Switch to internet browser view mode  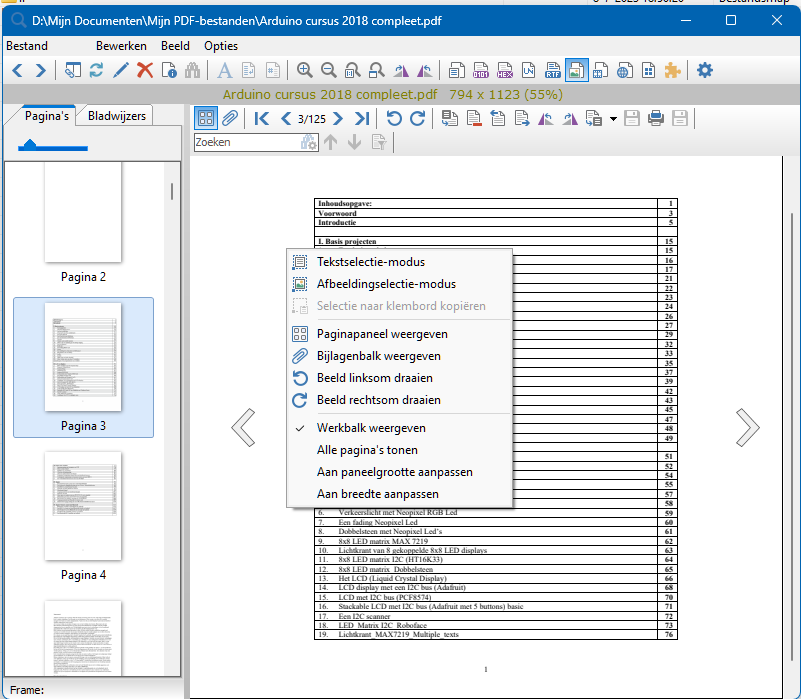[624, 71]
